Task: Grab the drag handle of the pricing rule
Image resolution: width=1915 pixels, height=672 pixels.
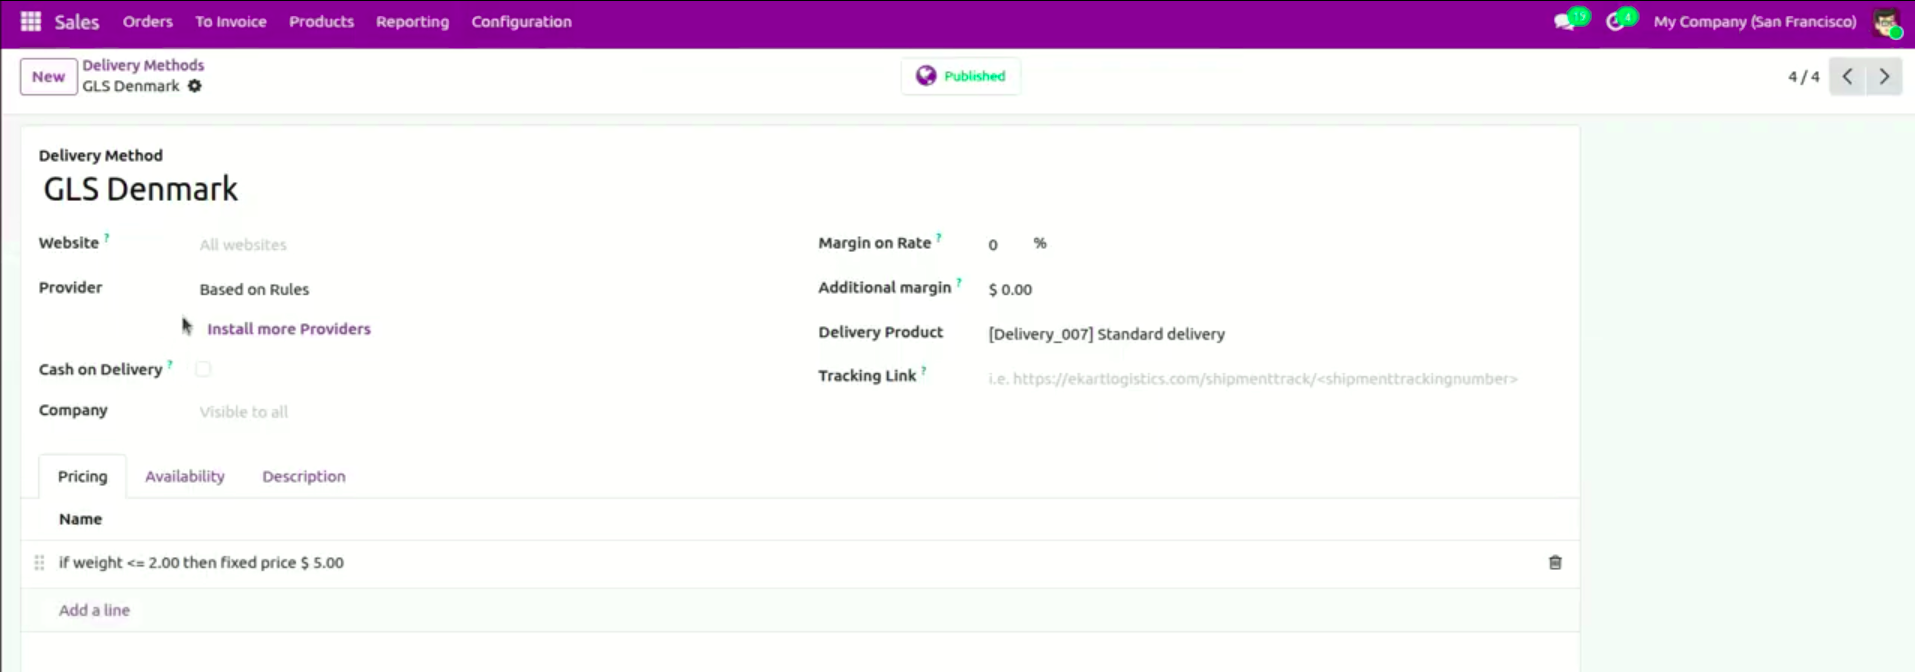Action: click(39, 563)
